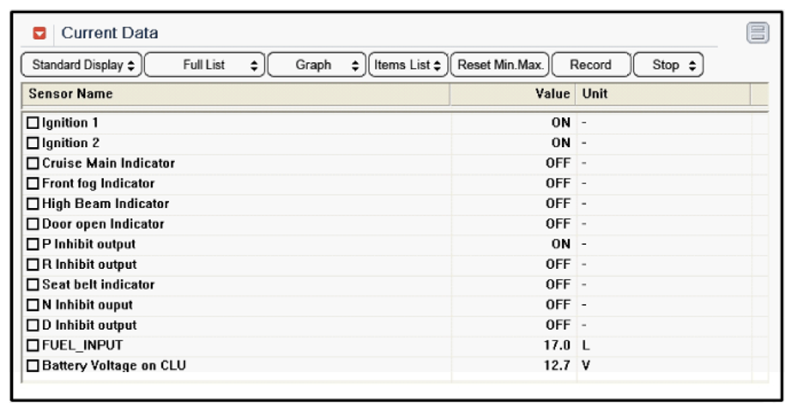
Task: Open the Stop dropdown
Action: tap(668, 65)
